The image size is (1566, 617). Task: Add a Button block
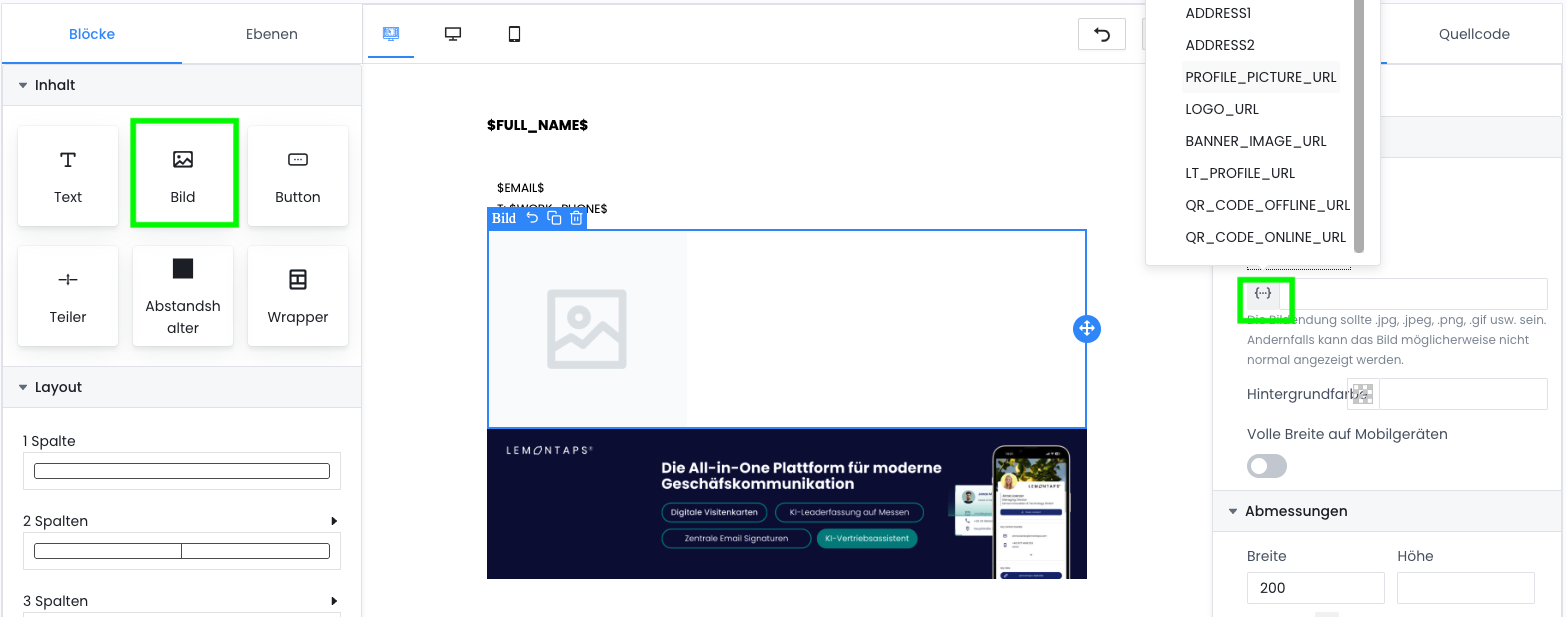pos(297,176)
